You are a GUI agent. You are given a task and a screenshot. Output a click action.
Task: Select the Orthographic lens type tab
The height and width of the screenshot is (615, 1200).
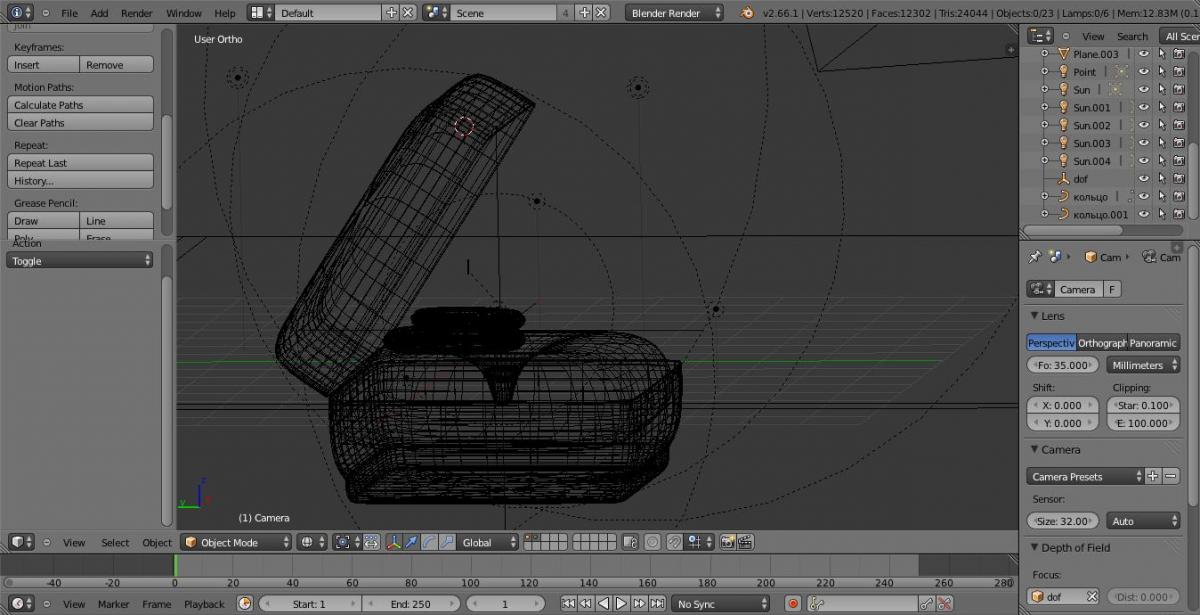[x=1101, y=343]
